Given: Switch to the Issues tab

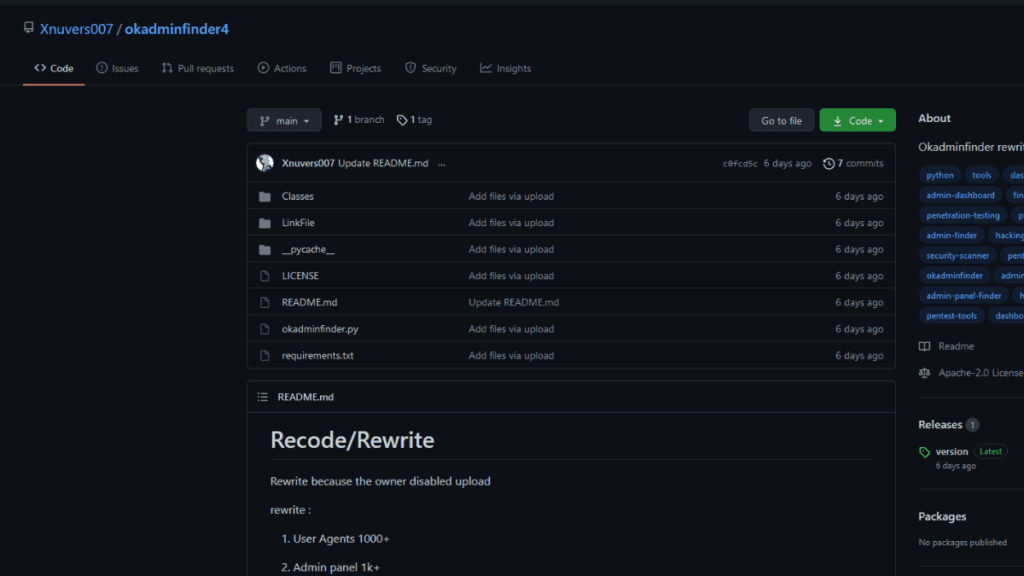Looking at the screenshot, I should pyautogui.click(x=118, y=68).
